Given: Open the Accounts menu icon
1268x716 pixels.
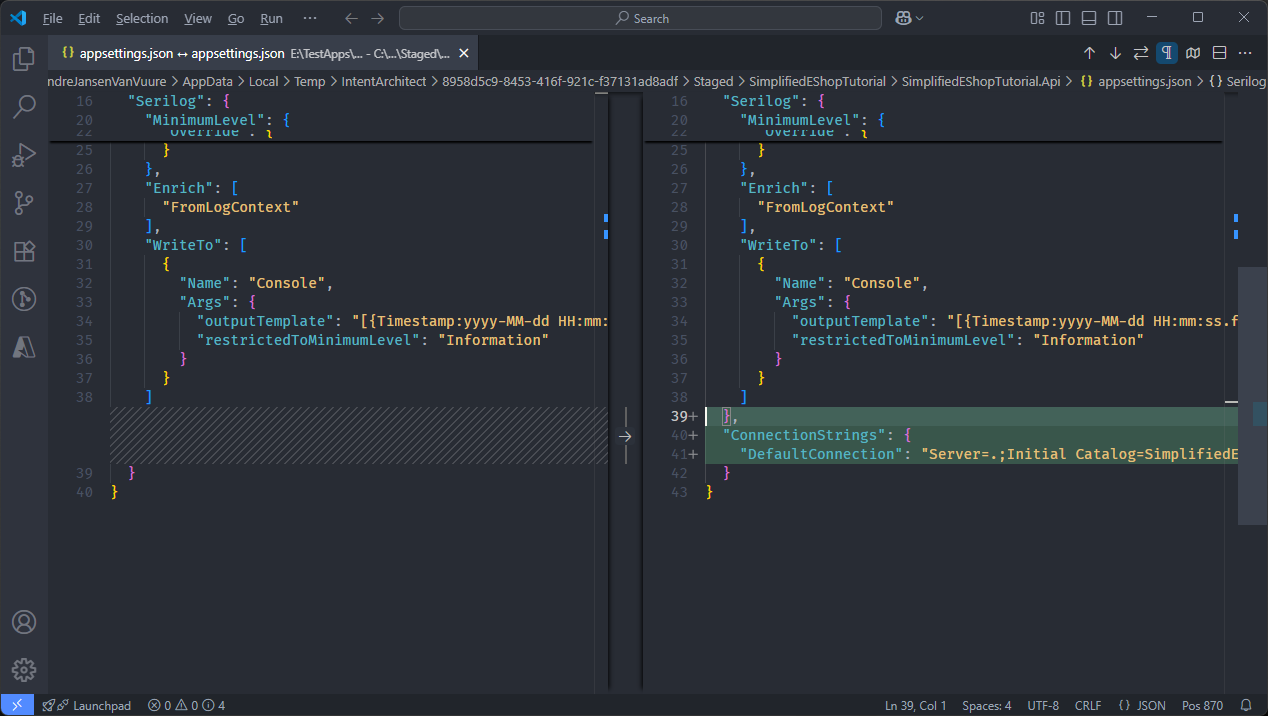Looking at the screenshot, I should (24, 622).
